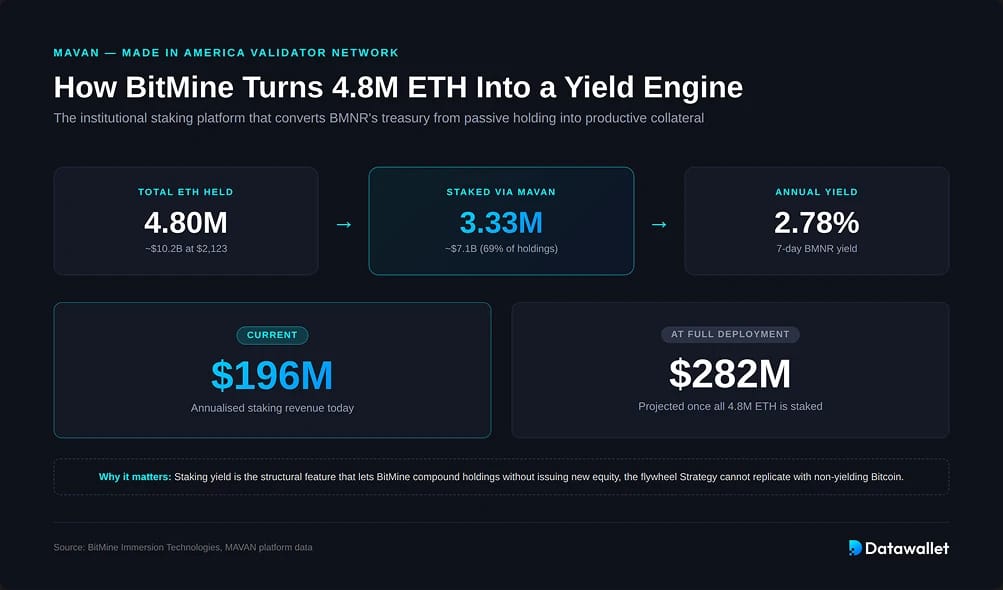Click the Datawallet brand name text
This screenshot has height=590, width=1003.
[x=907, y=548]
